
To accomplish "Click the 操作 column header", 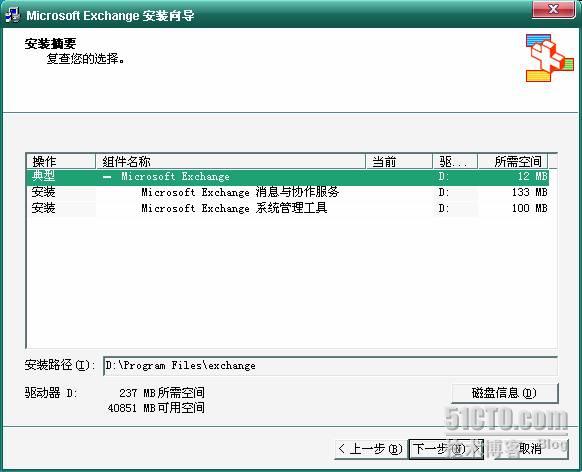I will pyautogui.click(x=61, y=161).
